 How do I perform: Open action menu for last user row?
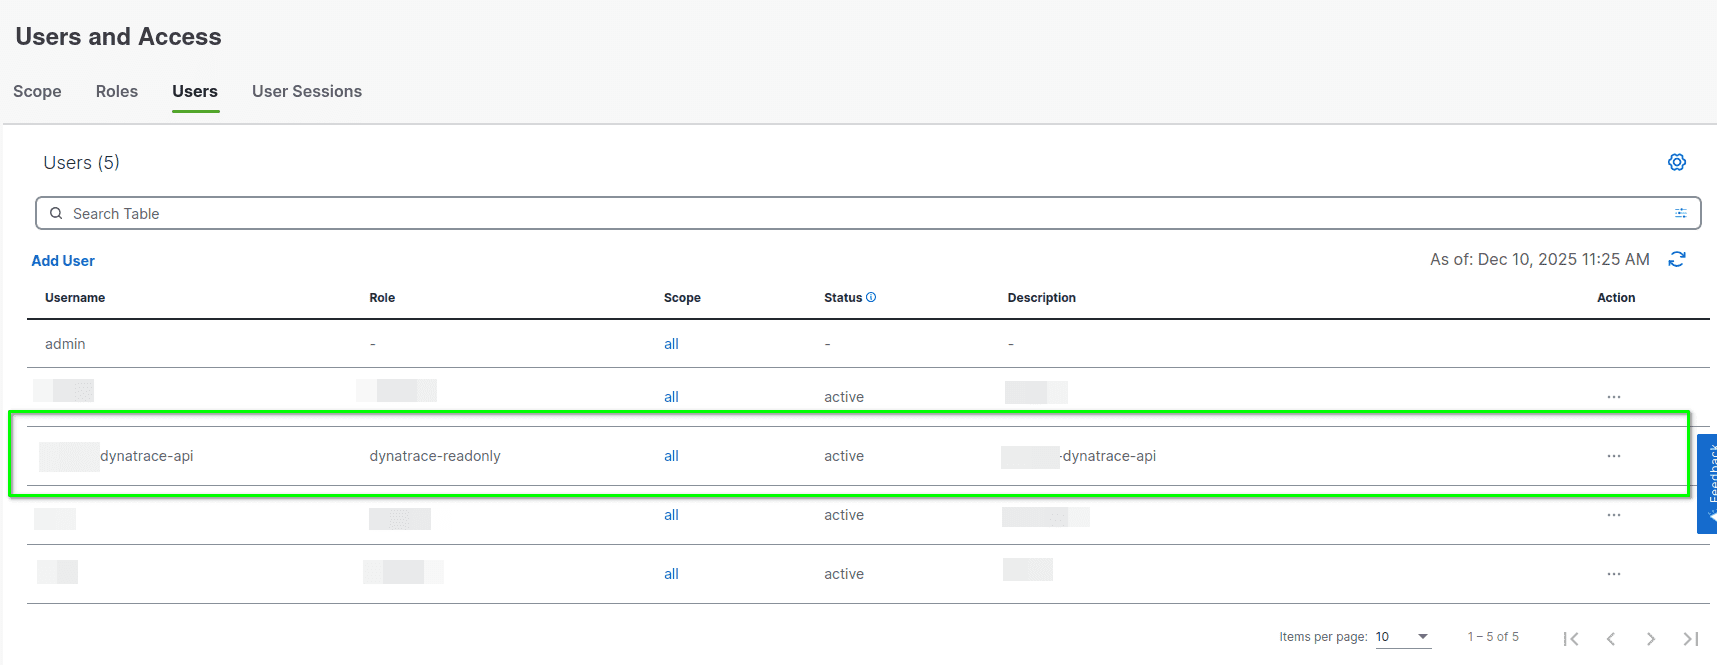click(1613, 574)
